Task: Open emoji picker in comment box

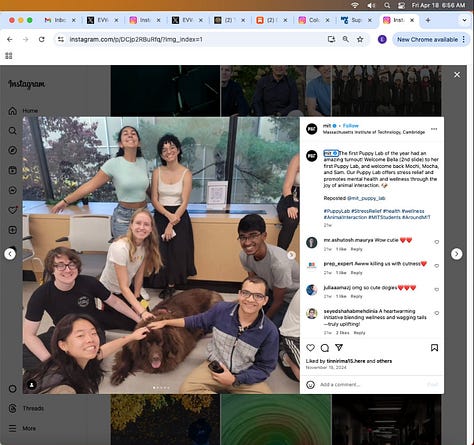Action: [x=310, y=385]
